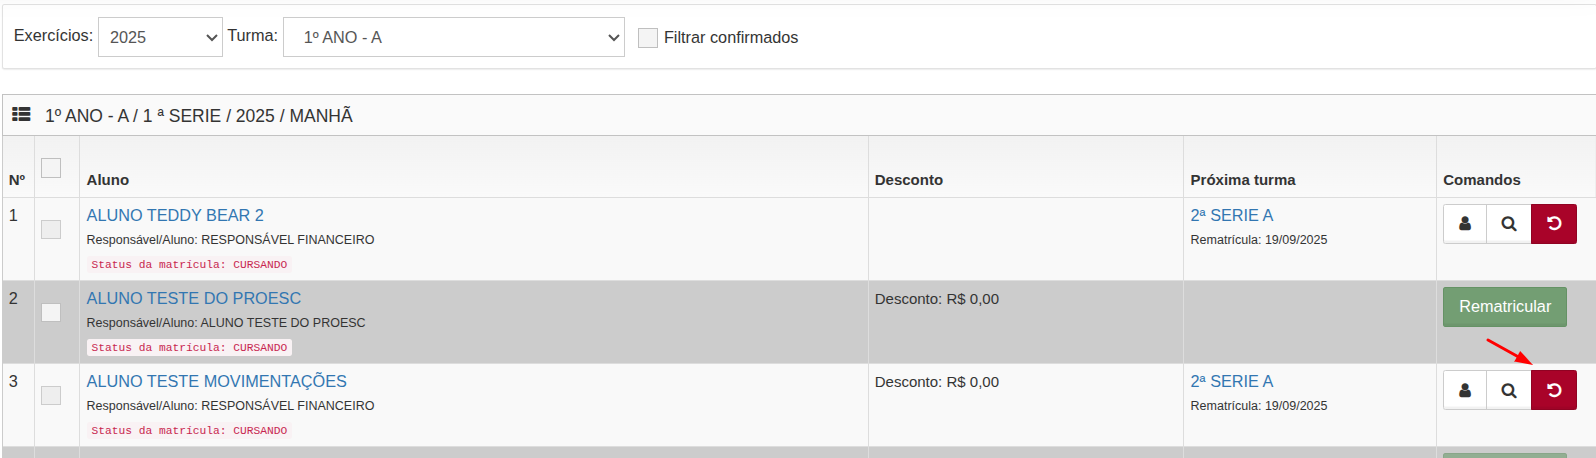This screenshot has height=458, width=1596.
Task: Click magnifier icon for ALUNO TESTE MOVIMENTAÇÕES
Action: pyautogui.click(x=1509, y=390)
